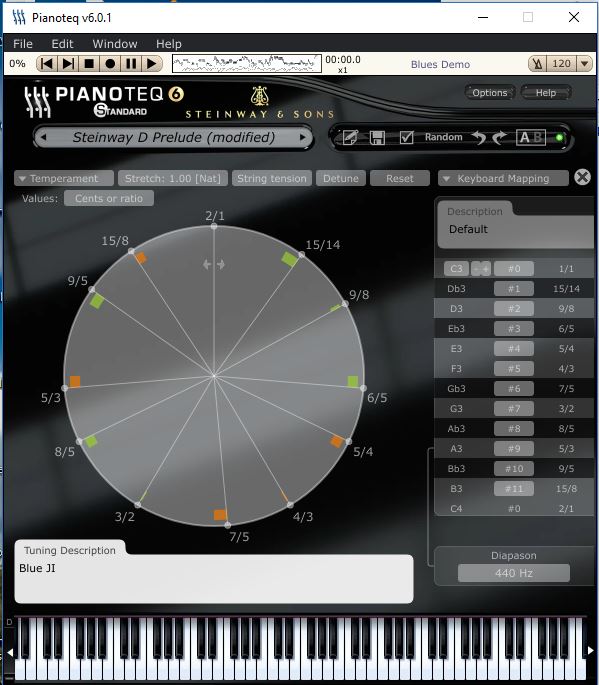The height and width of the screenshot is (685, 599).
Task: Stop playback with the square button
Action: click(x=89, y=64)
